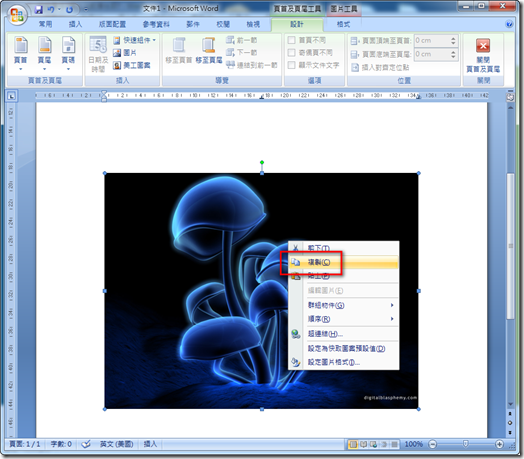Expand 群組物件(G) submenu
This screenshot has width=524, height=459.
coord(344,305)
